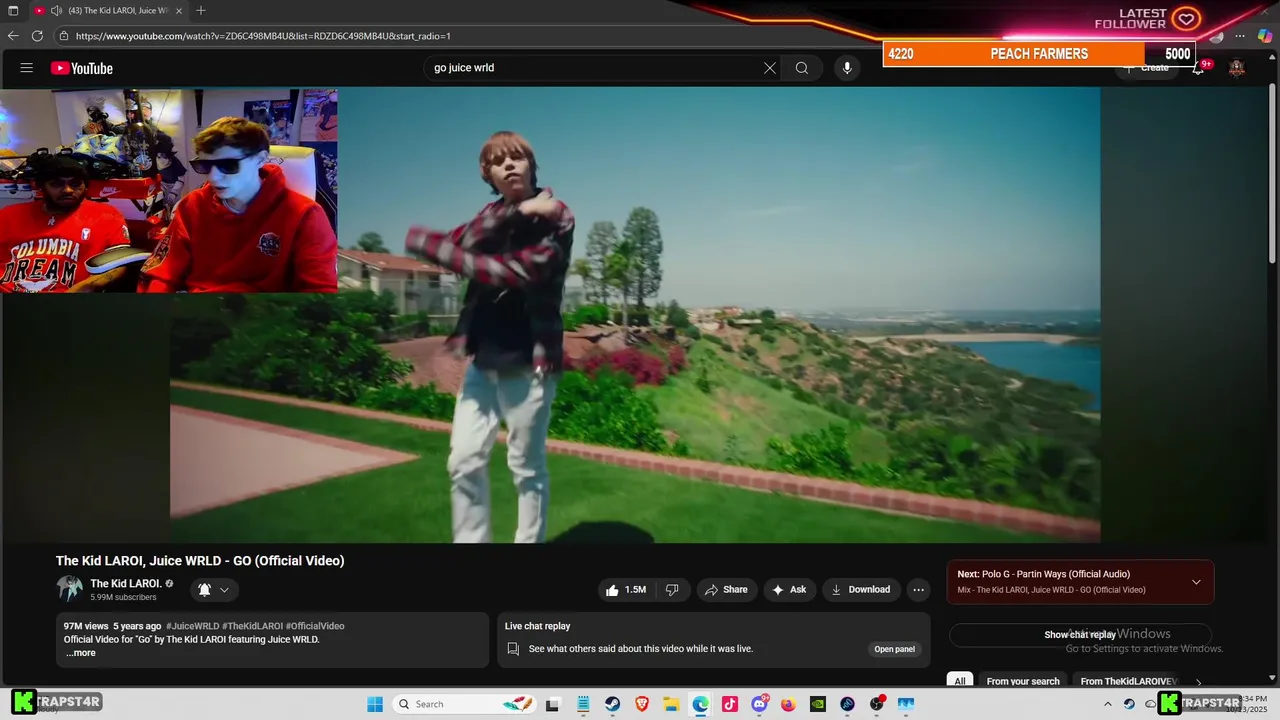Click the Download button

pos(861,590)
